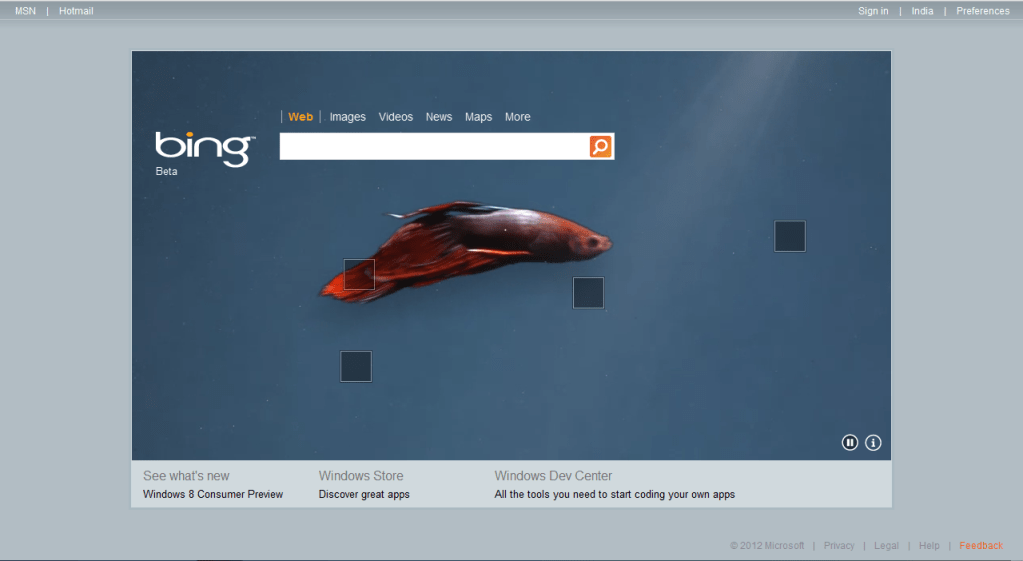Viewport: 1023px width, 561px height.
Task: Click the hotspot square below the fish
Action: pyautogui.click(x=356, y=366)
